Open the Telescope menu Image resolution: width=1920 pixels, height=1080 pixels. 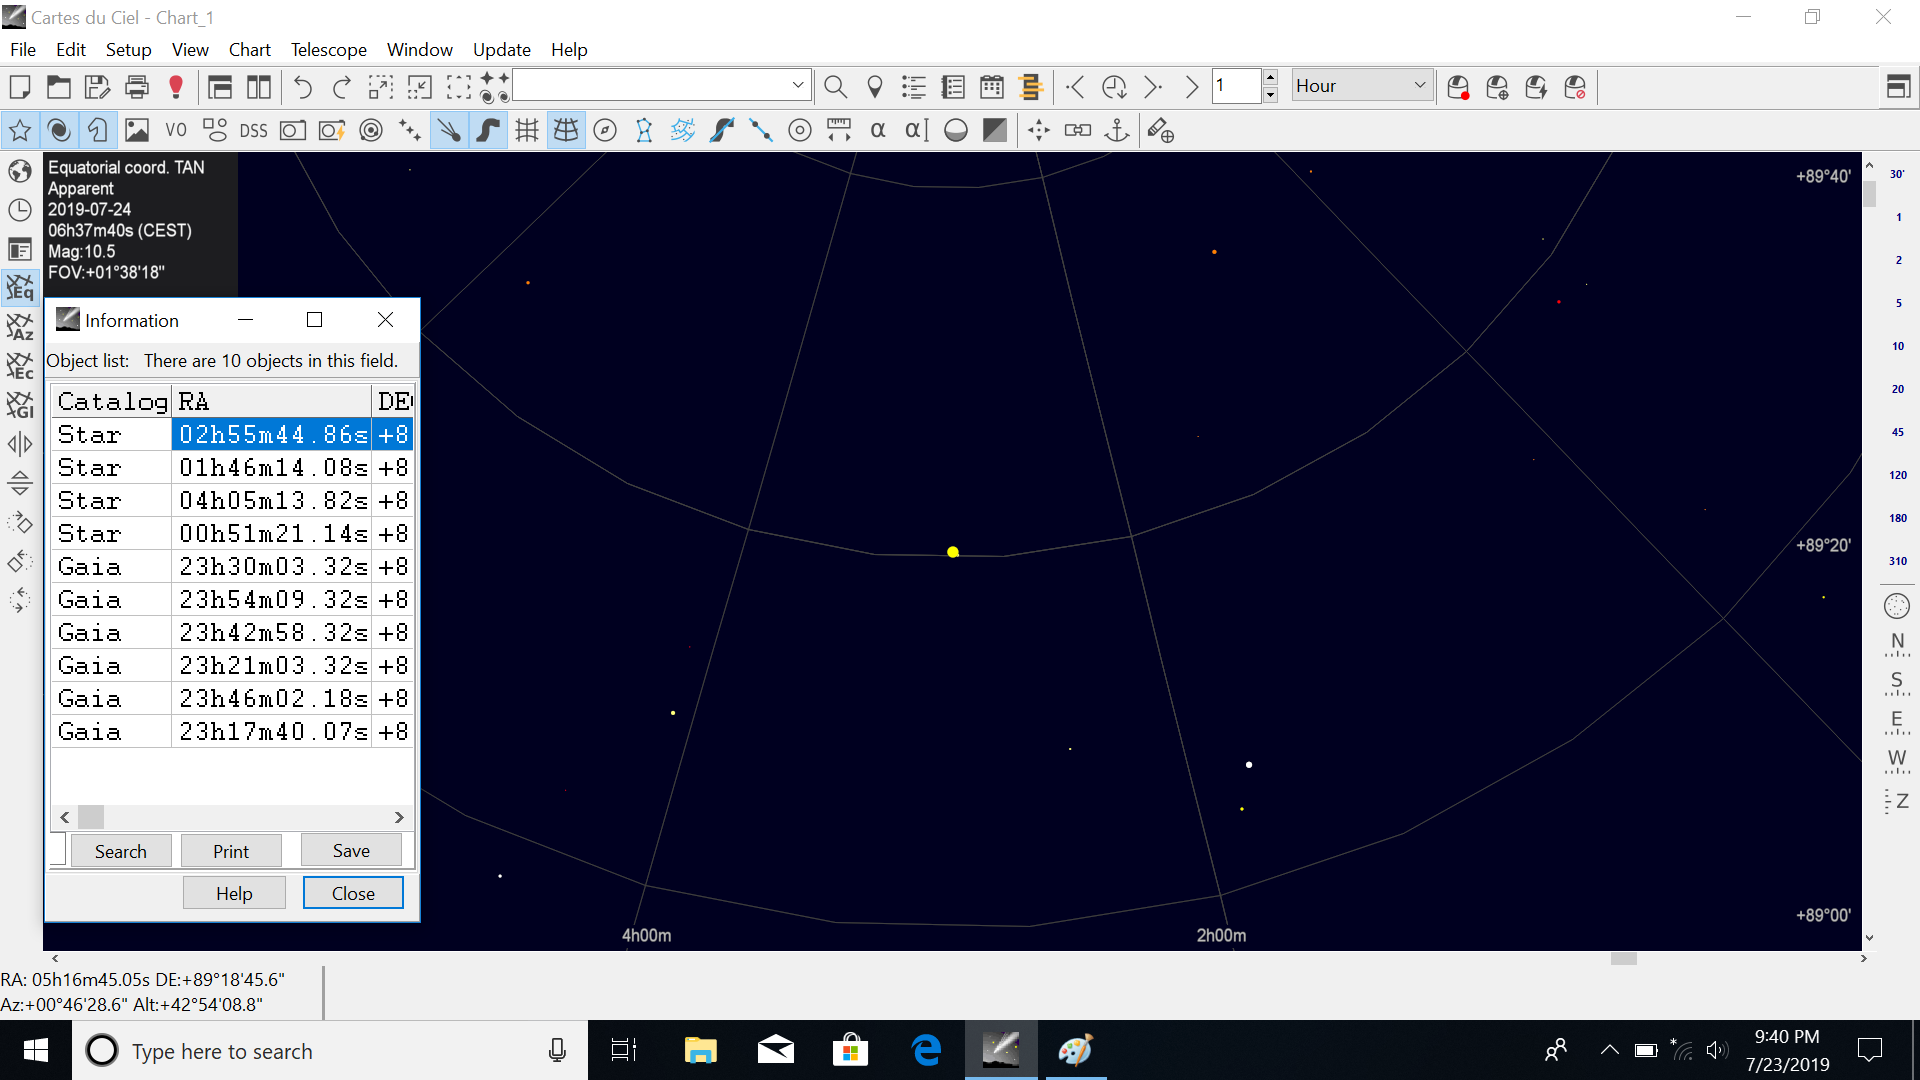click(328, 49)
